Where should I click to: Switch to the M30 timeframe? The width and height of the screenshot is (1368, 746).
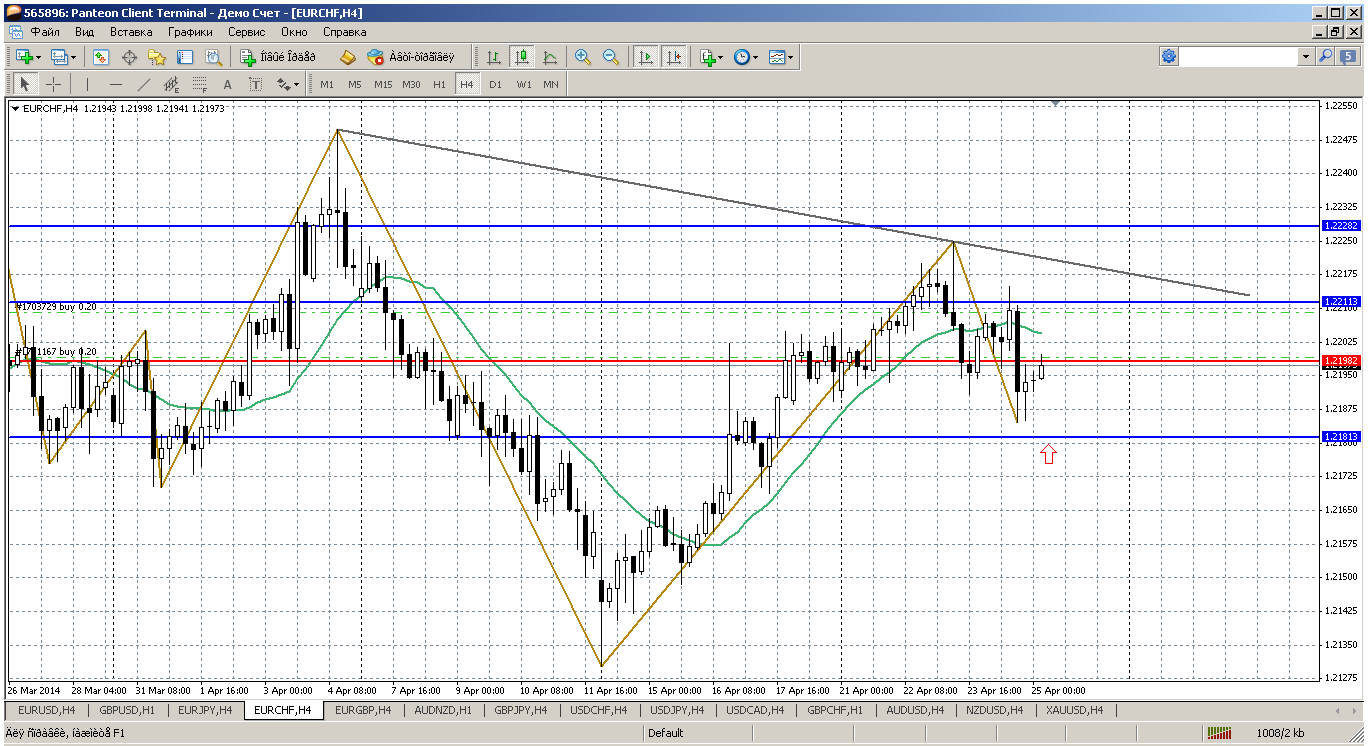pos(412,84)
